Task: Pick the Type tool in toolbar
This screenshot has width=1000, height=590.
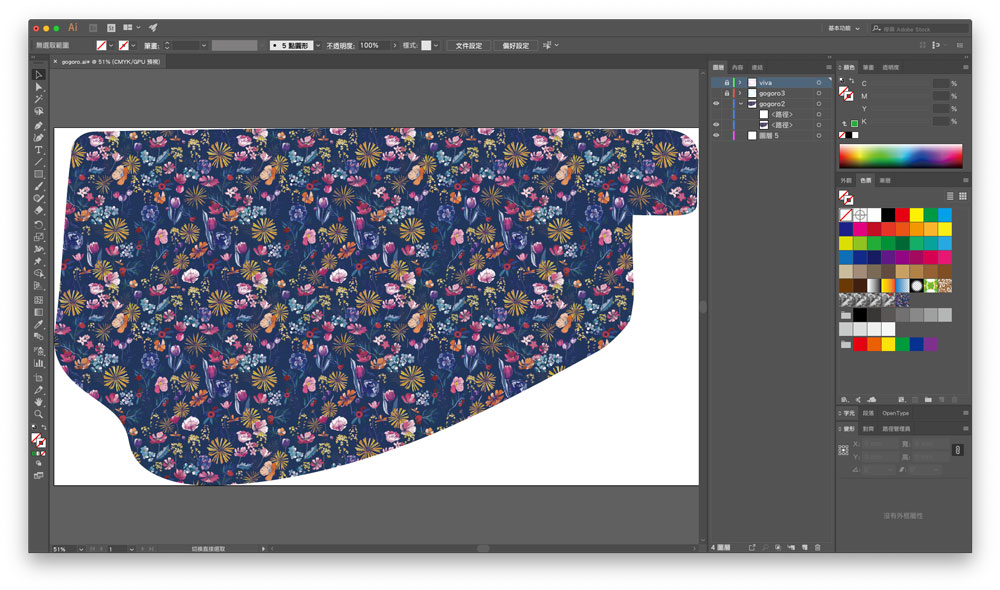Action: tap(39, 149)
